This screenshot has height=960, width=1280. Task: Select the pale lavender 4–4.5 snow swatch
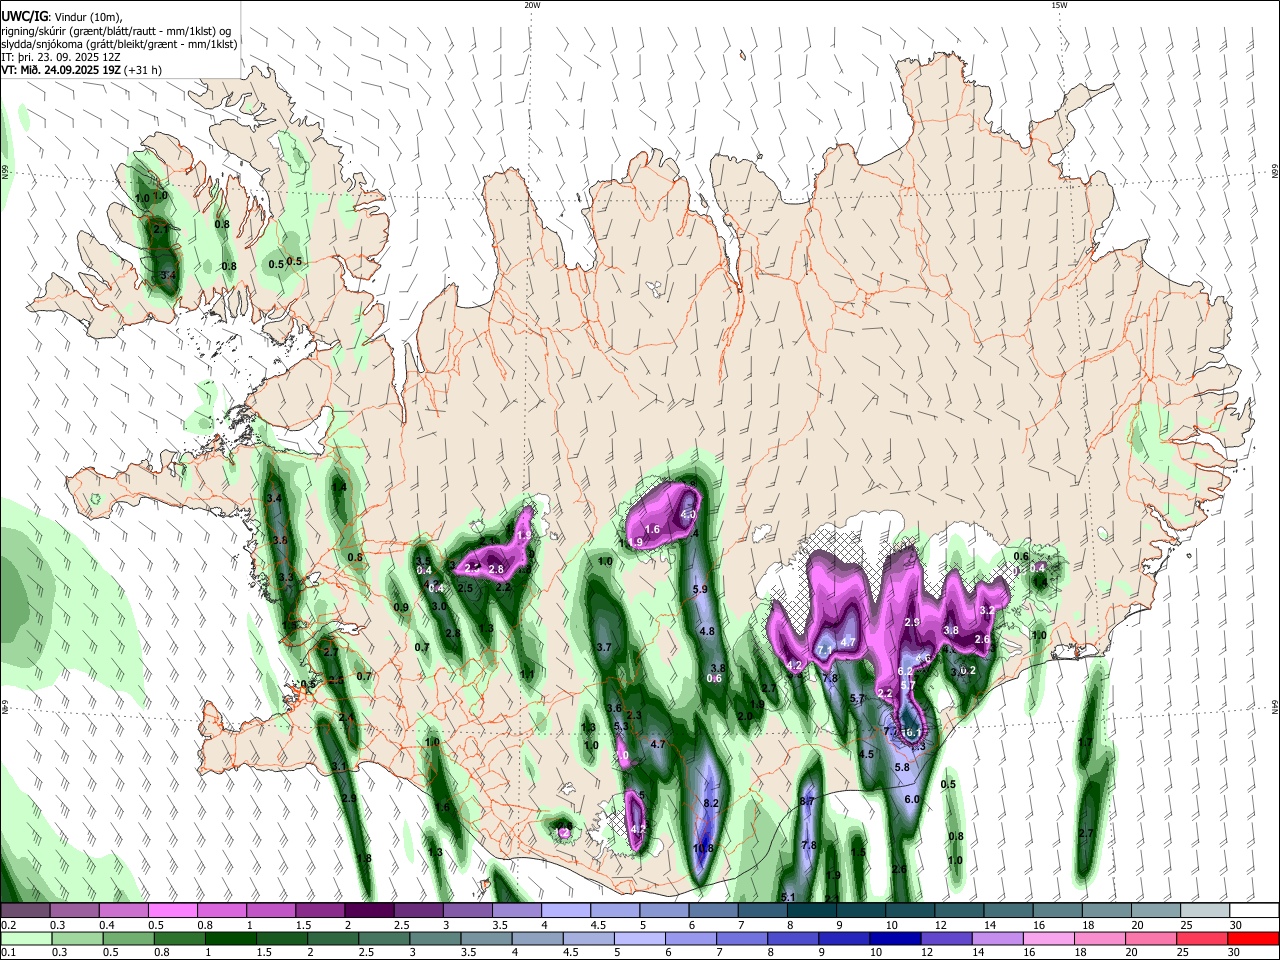[x=566, y=910]
